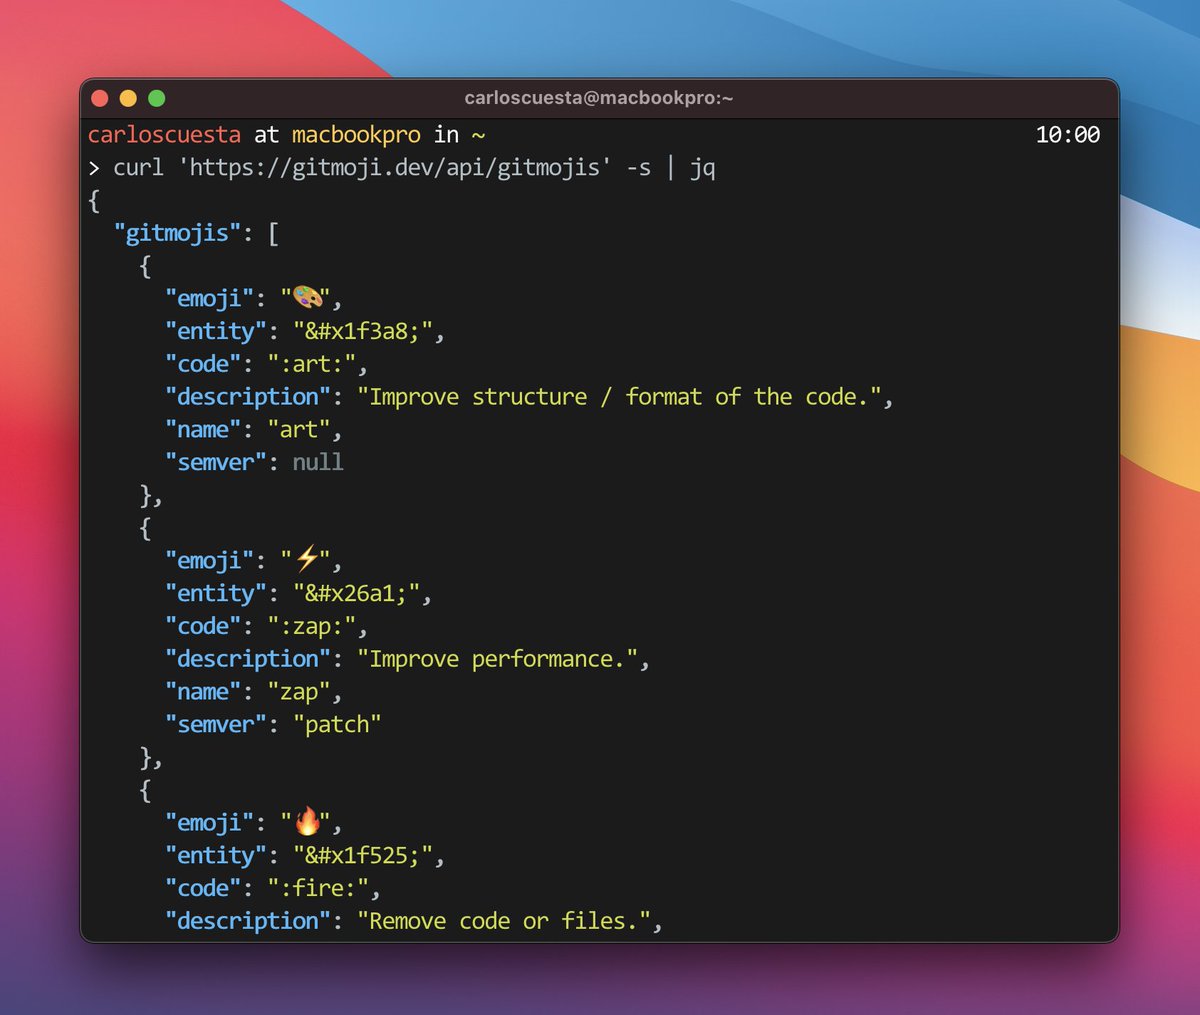The height and width of the screenshot is (1015, 1200).
Task: Click the entity value &#x26a1;
Action: tap(356, 594)
